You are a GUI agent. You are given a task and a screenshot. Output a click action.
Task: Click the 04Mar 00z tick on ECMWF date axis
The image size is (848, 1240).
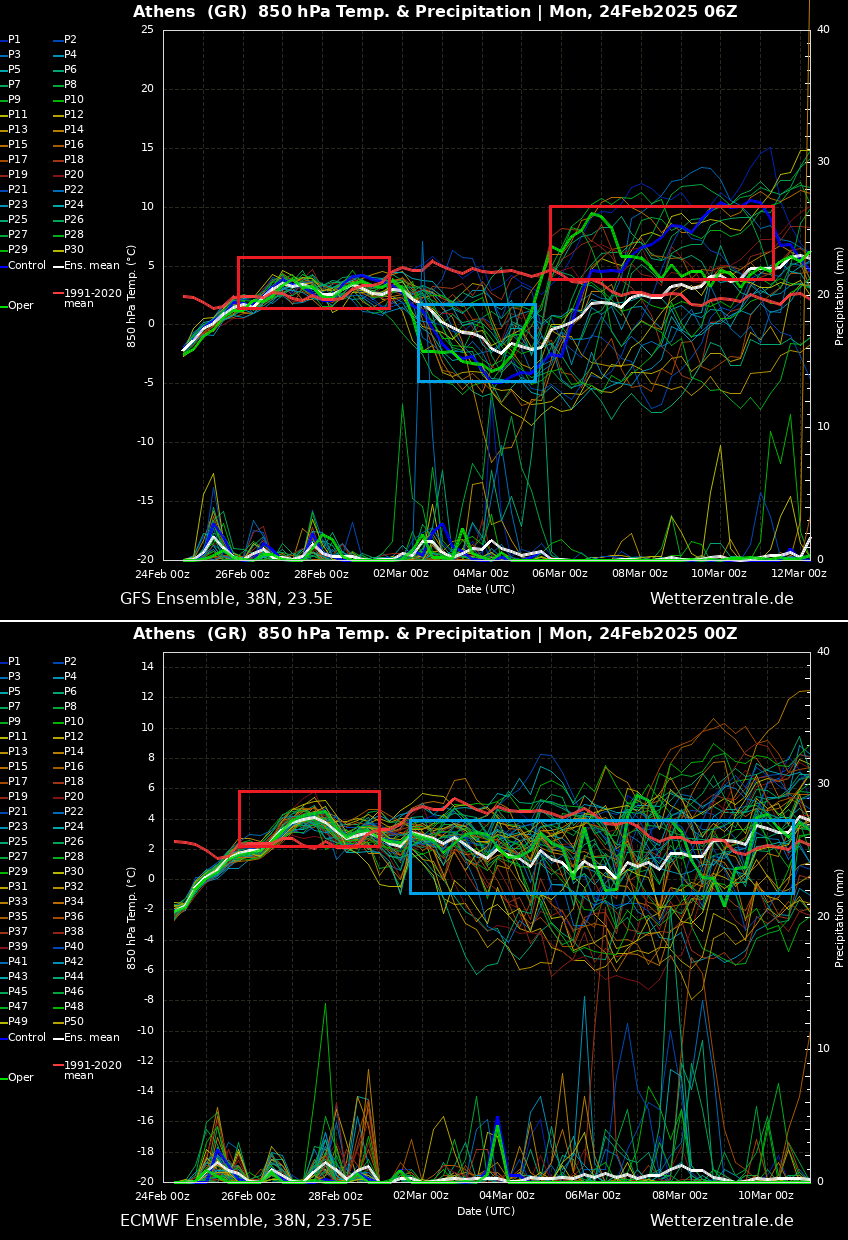pos(507,1196)
